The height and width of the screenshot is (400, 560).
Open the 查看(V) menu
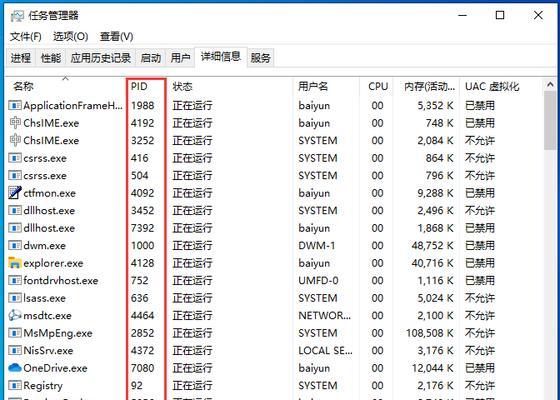tap(116, 36)
